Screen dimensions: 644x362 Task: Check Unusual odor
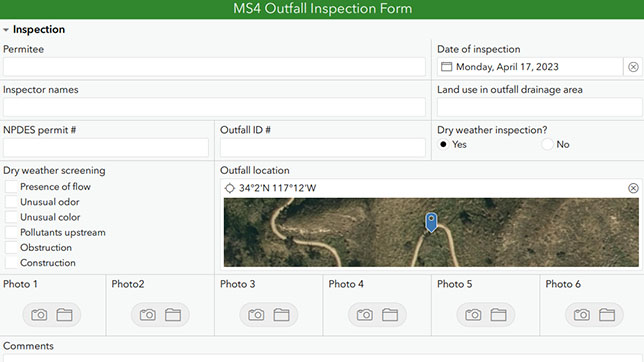click(x=11, y=202)
